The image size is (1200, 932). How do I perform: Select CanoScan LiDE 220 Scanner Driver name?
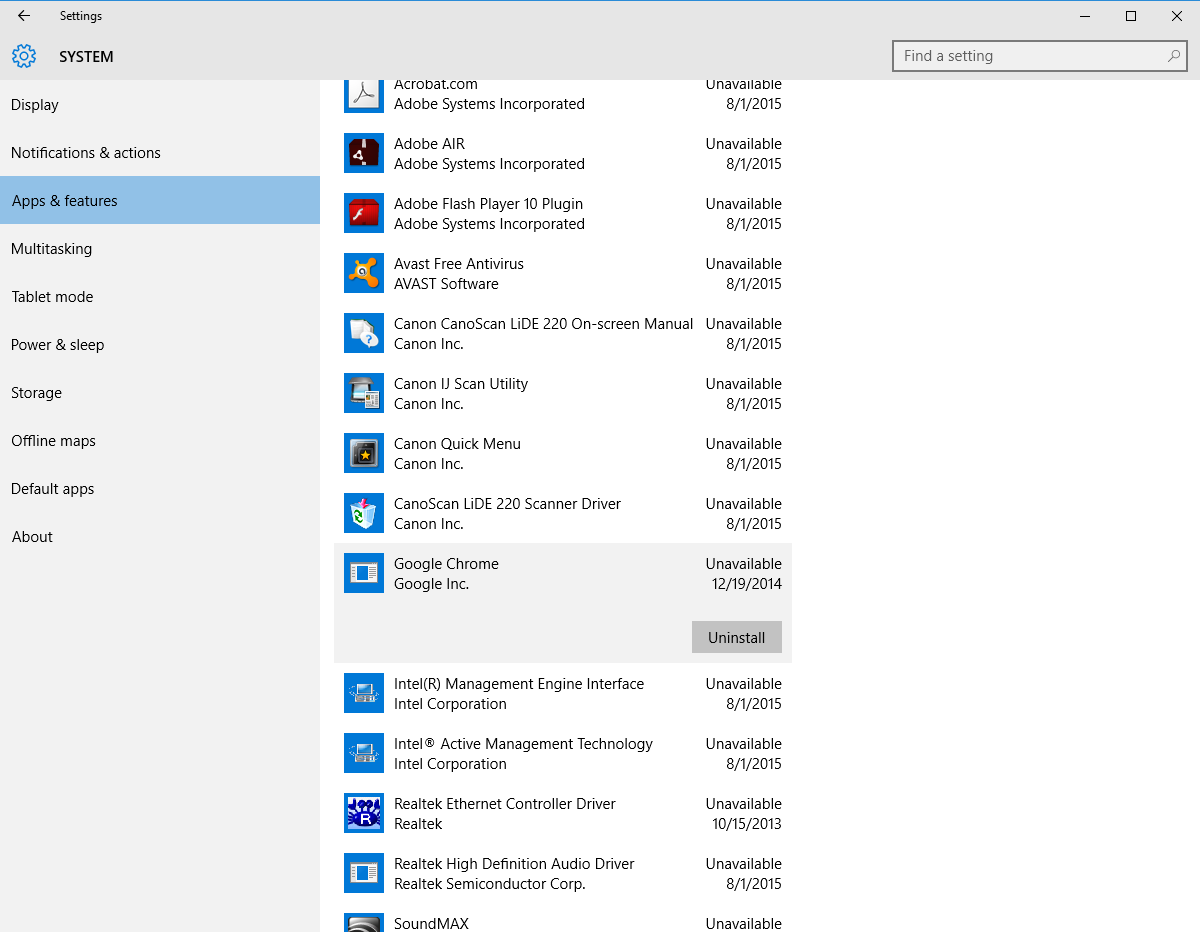(507, 504)
